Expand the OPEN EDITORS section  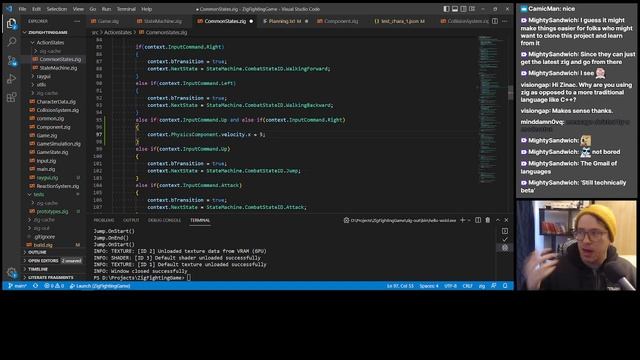(x=43, y=260)
